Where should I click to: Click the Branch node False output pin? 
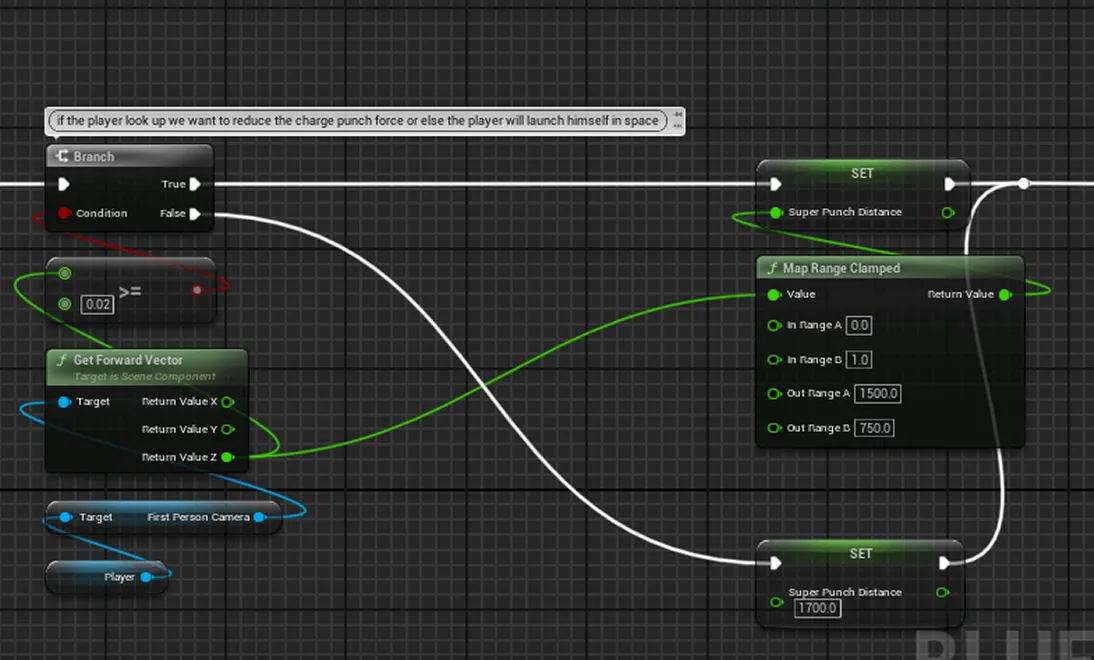[x=195, y=213]
